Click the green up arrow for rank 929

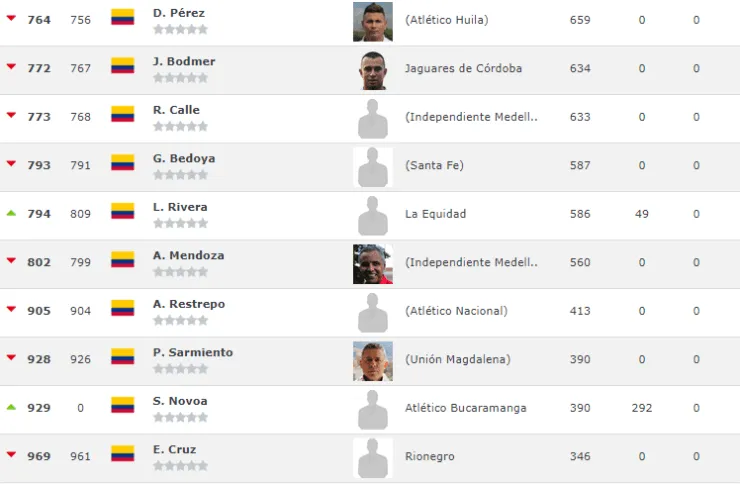[11, 407]
